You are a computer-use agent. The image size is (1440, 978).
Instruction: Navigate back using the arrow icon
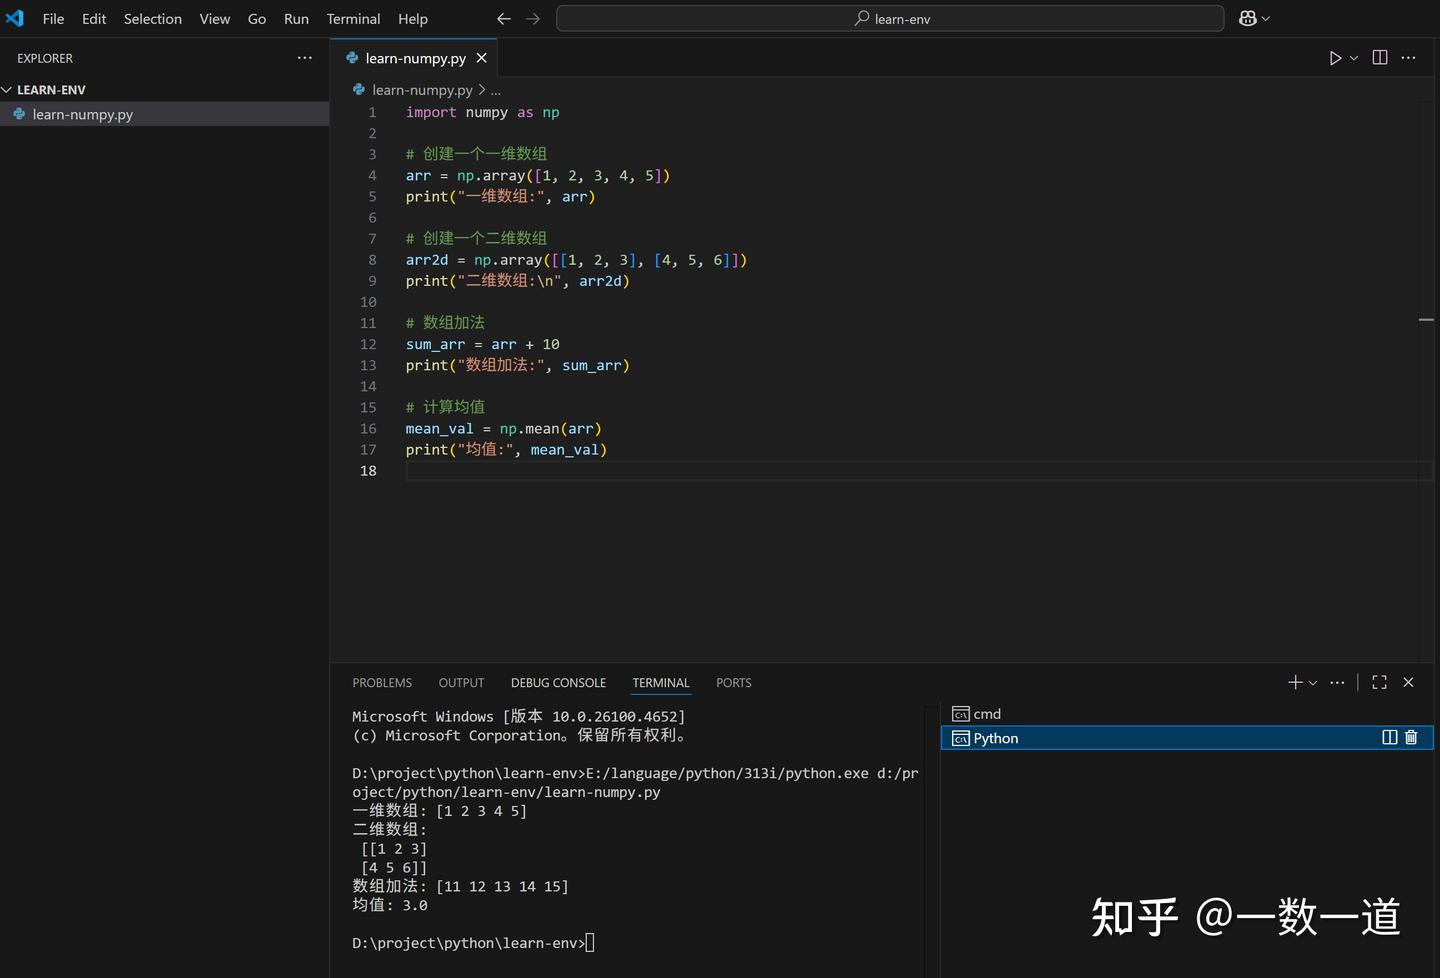click(x=503, y=18)
